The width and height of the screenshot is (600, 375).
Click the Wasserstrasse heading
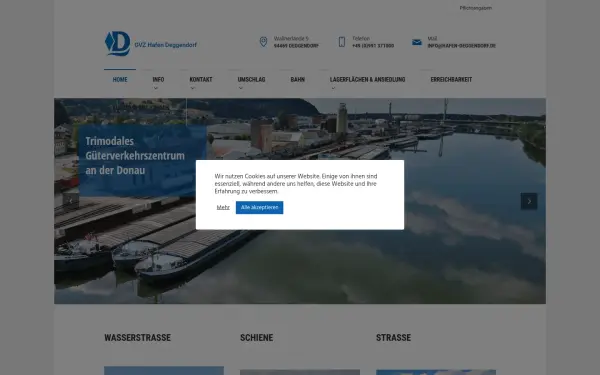(x=137, y=338)
